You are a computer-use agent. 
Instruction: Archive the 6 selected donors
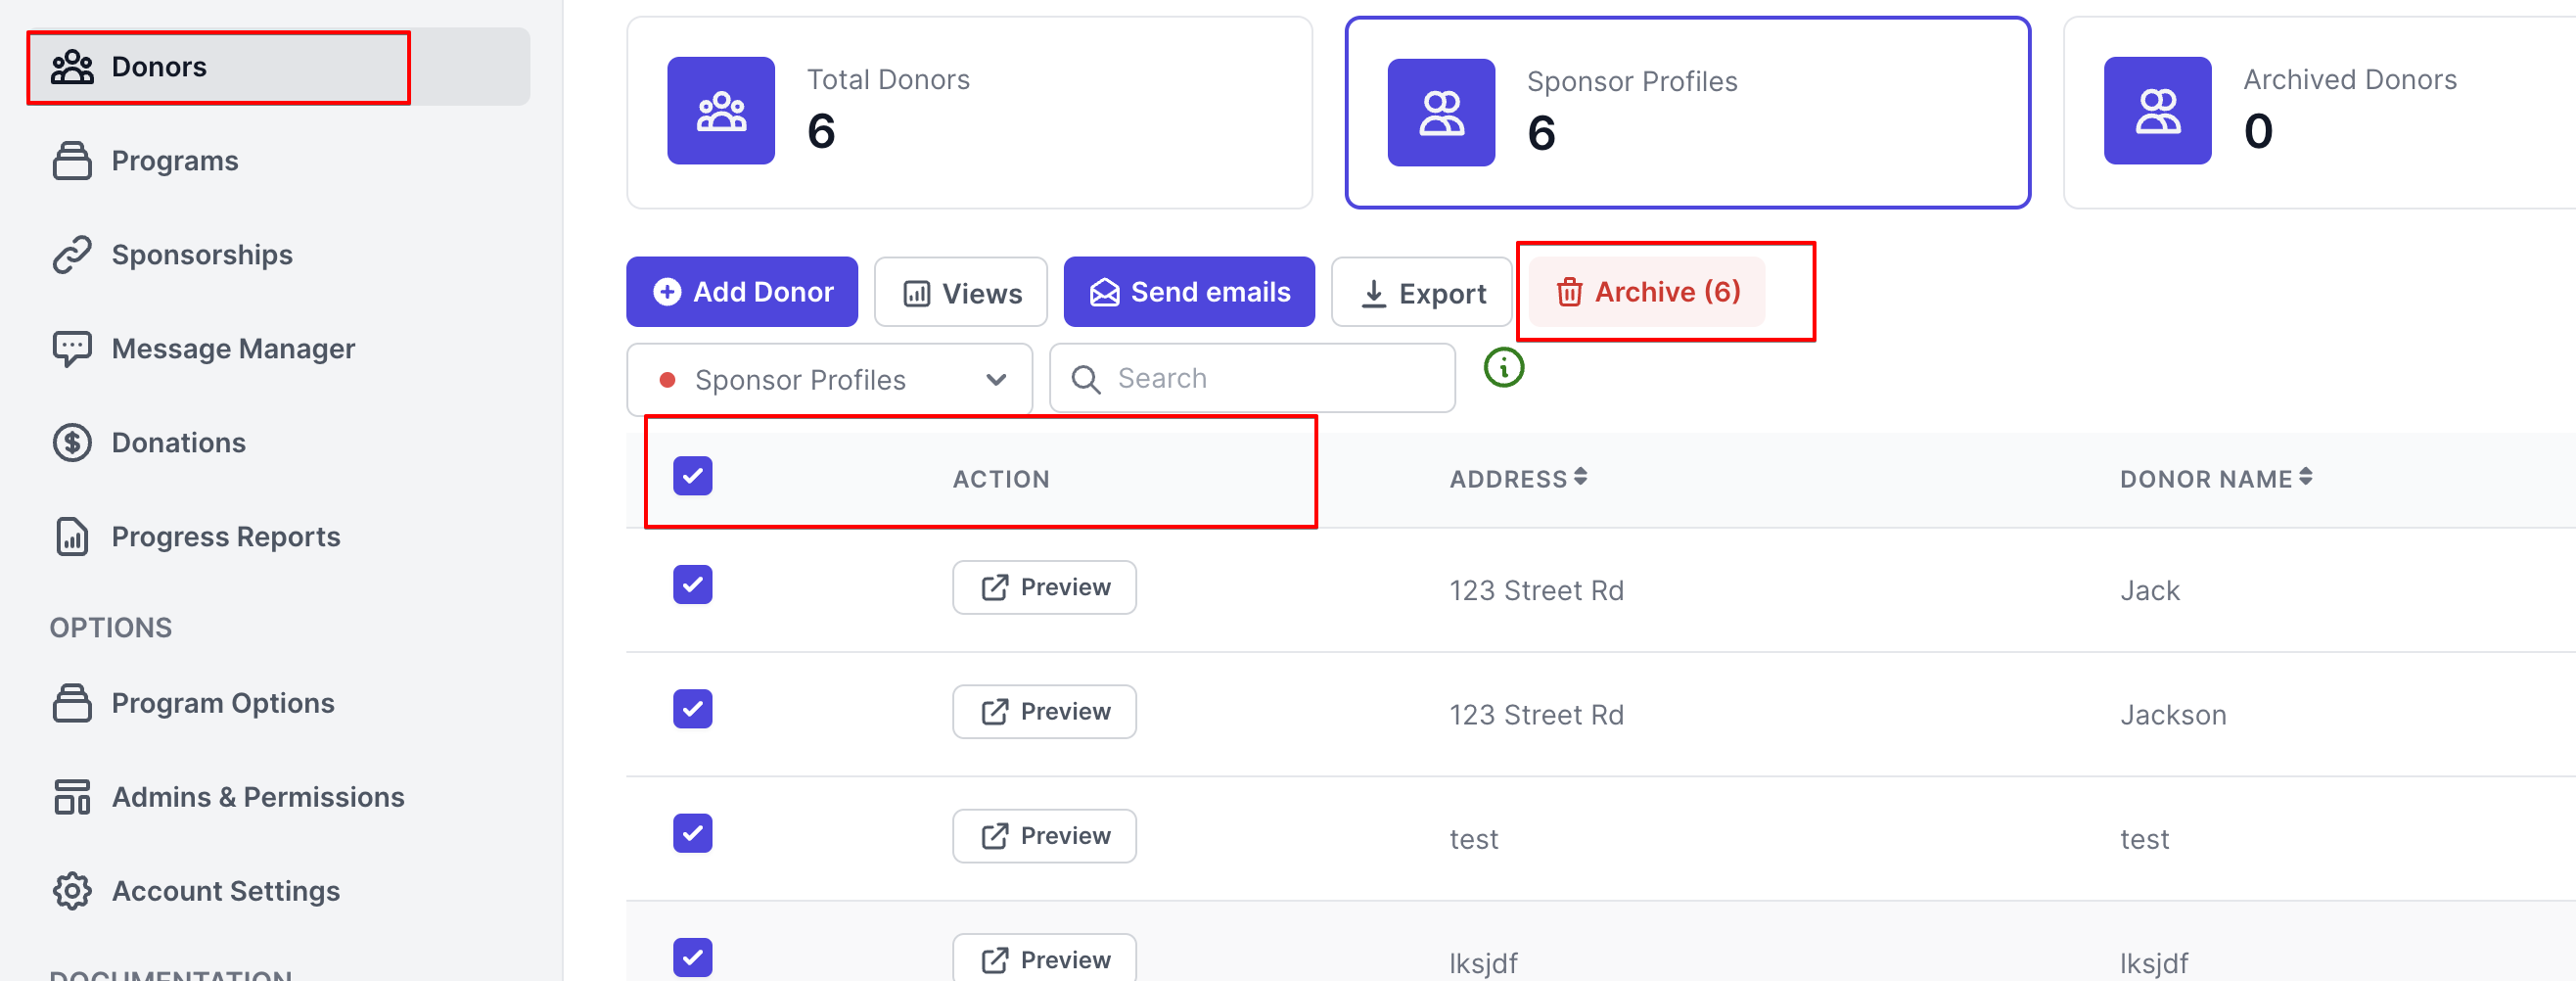(1647, 292)
